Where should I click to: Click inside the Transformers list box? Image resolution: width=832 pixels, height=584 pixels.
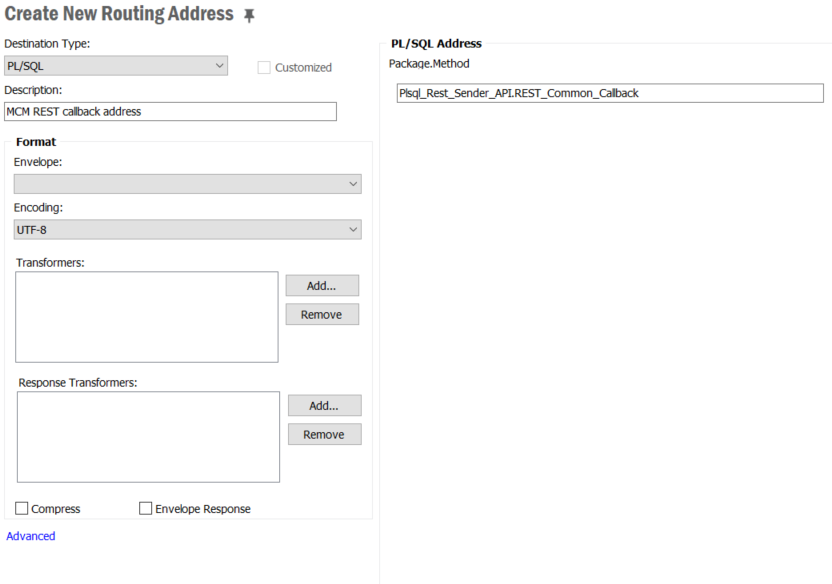click(146, 317)
